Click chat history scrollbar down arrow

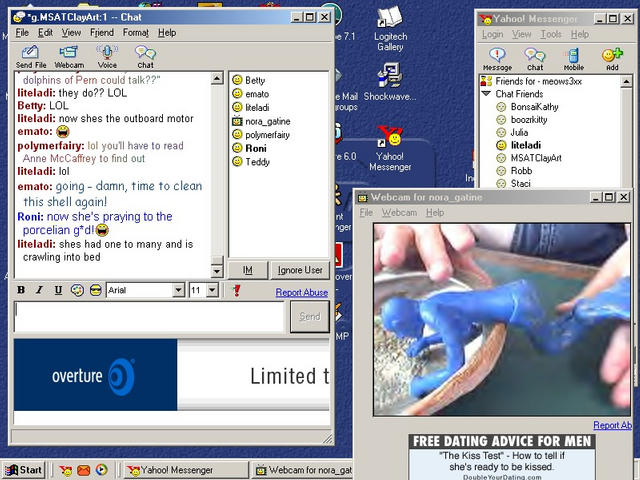[217, 271]
